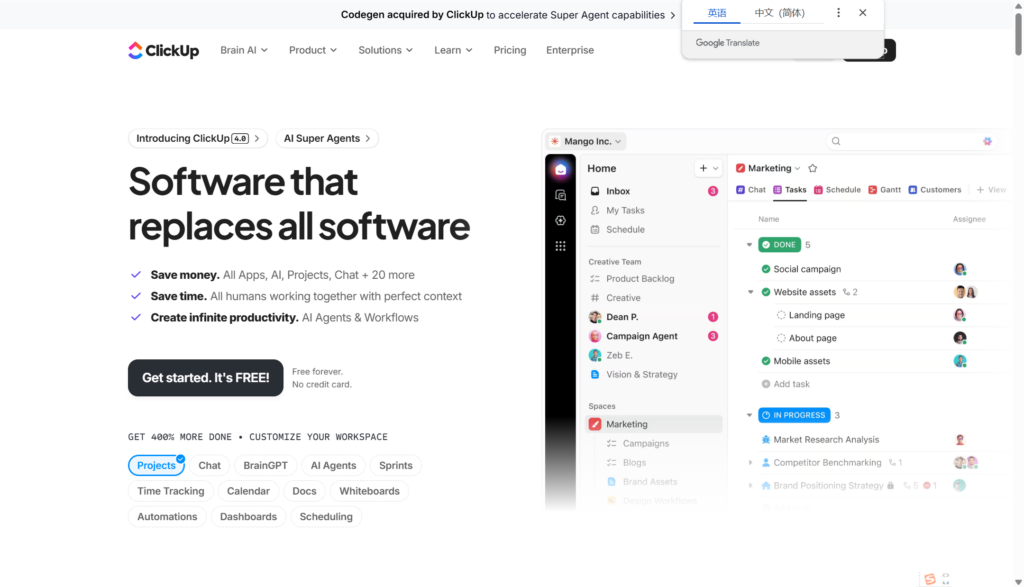Open Codegen acquired by ClickUp announcement
Image resolution: width=1024 pixels, height=587 pixels.
[x=508, y=14]
